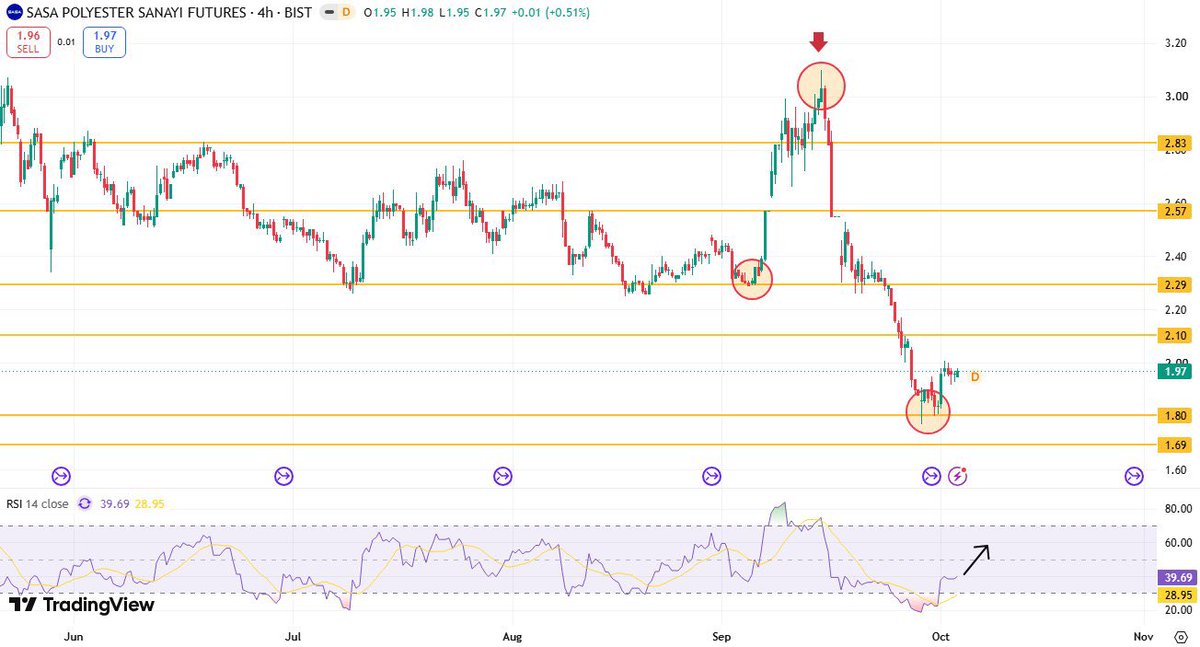Screen dimensions: 1200x647
Task: Click the purple RSI value 39.69 in legend
Action: pos(113,504)
